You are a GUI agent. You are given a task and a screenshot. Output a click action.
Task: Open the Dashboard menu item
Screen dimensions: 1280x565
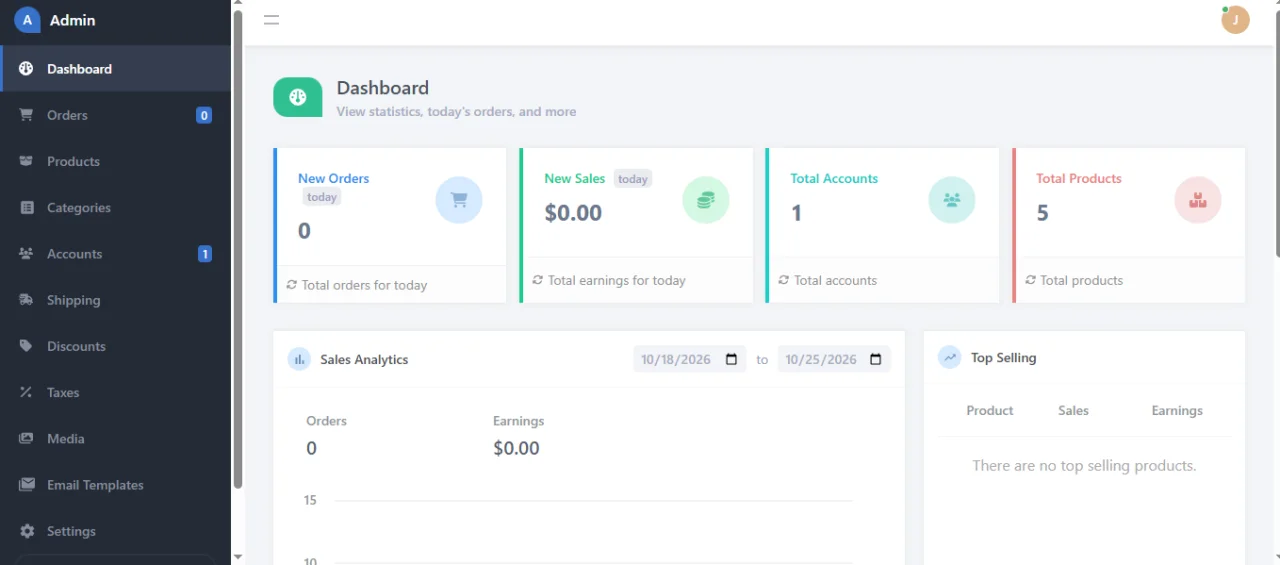pos(116,69)
